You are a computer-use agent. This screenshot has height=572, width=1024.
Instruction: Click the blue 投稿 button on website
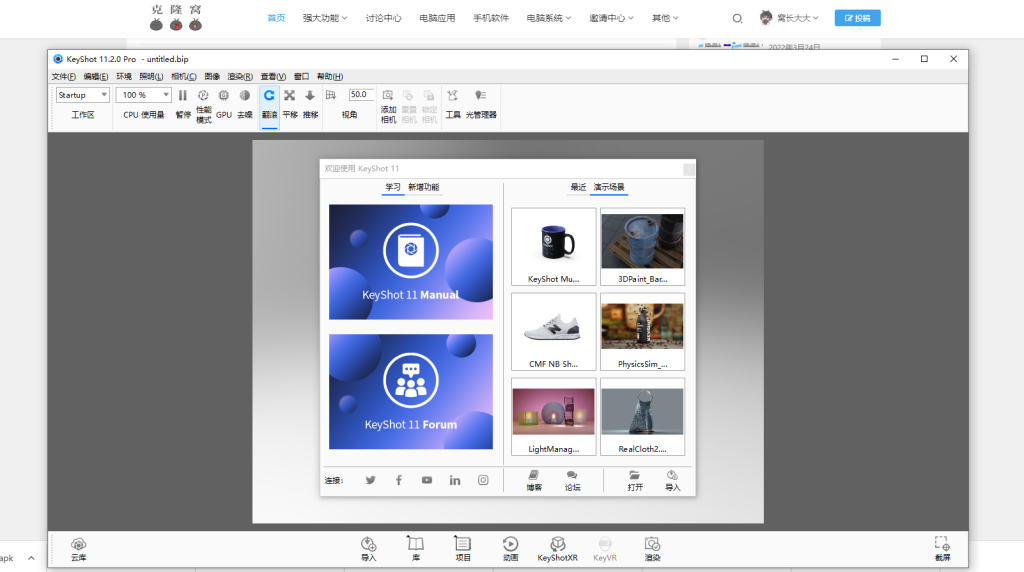857,18
